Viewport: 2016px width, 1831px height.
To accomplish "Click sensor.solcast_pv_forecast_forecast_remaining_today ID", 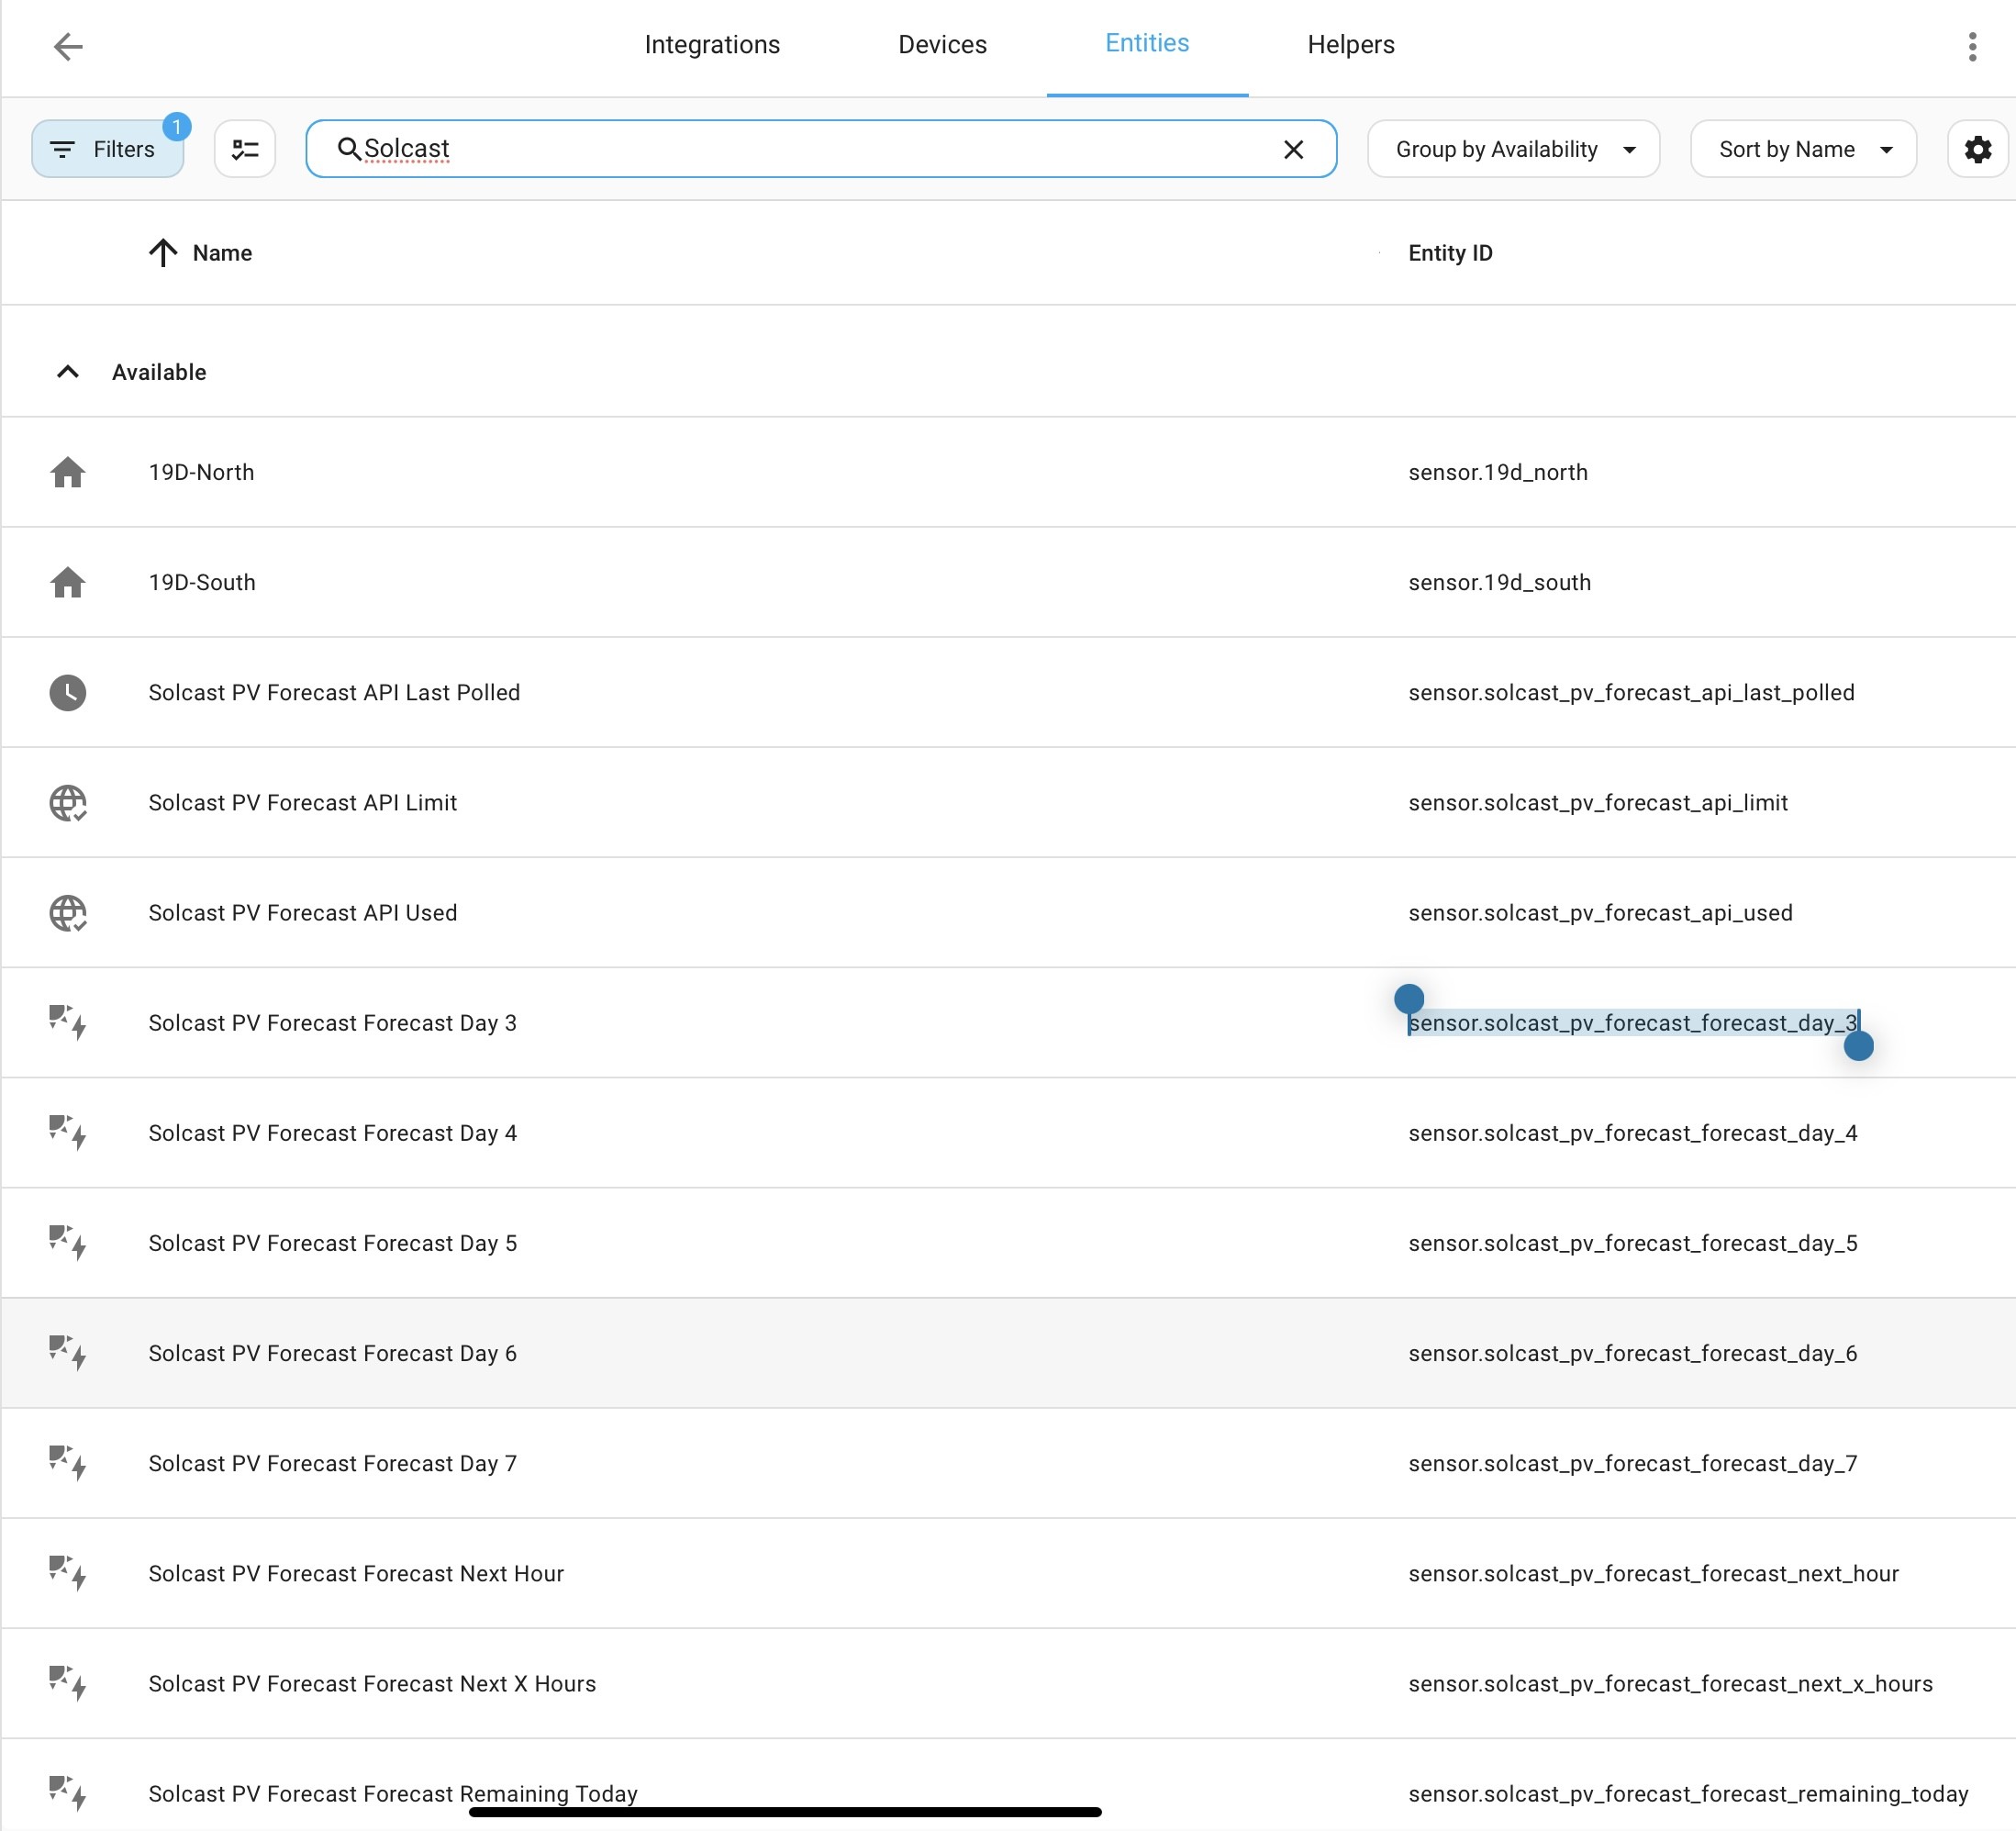I will [1688, 1792].
